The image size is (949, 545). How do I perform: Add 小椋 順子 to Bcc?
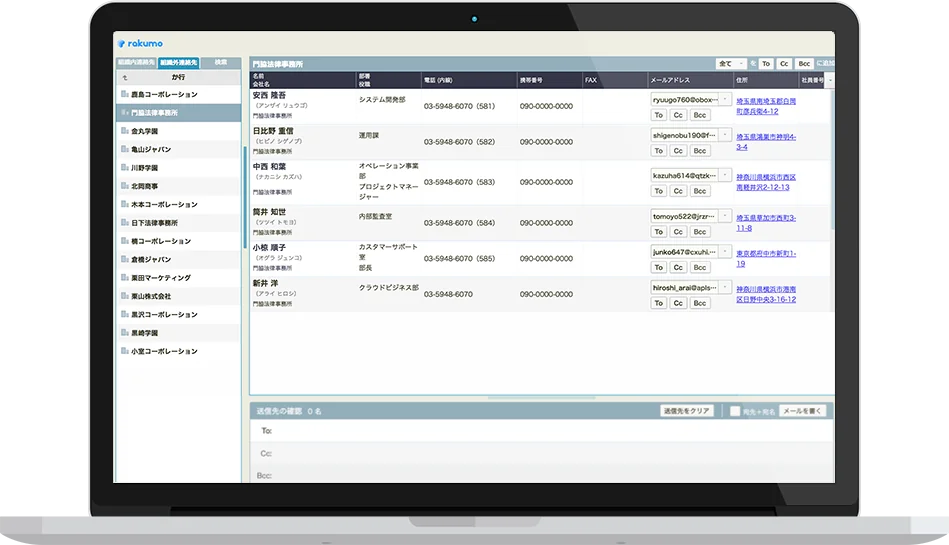(x=700, y=268)
